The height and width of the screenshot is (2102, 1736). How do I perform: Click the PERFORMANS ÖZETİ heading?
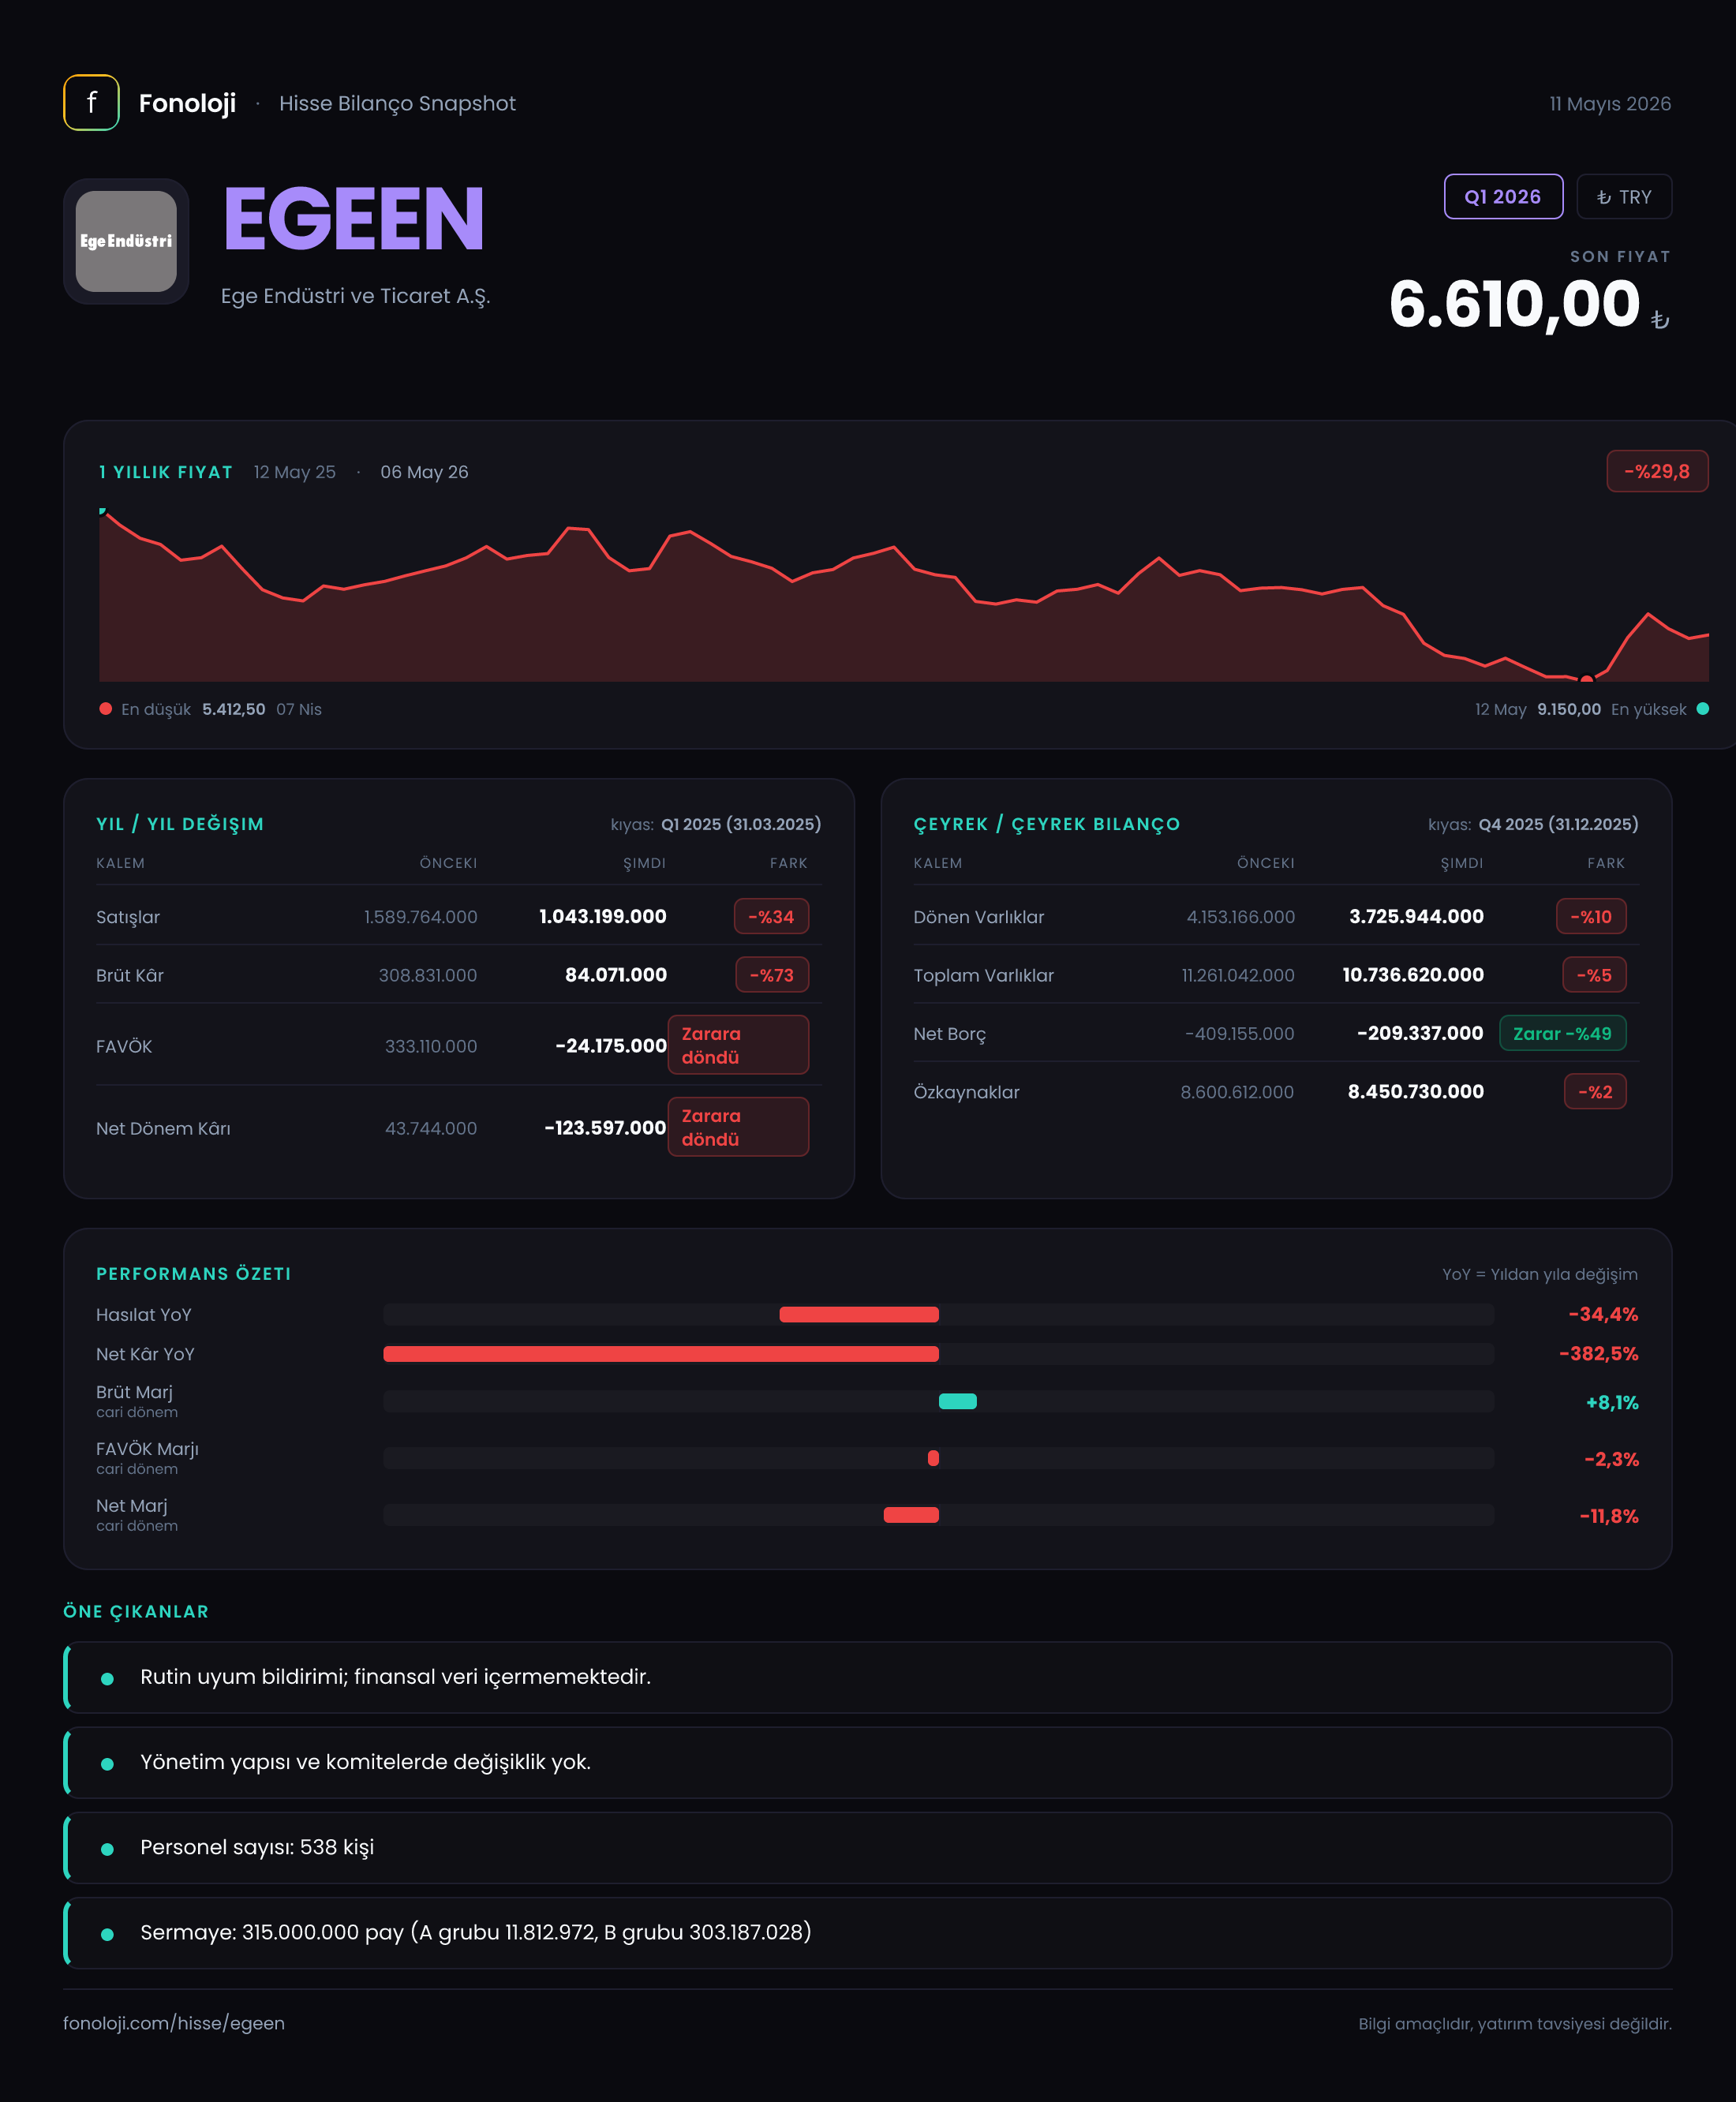[x=194, y=1274]
